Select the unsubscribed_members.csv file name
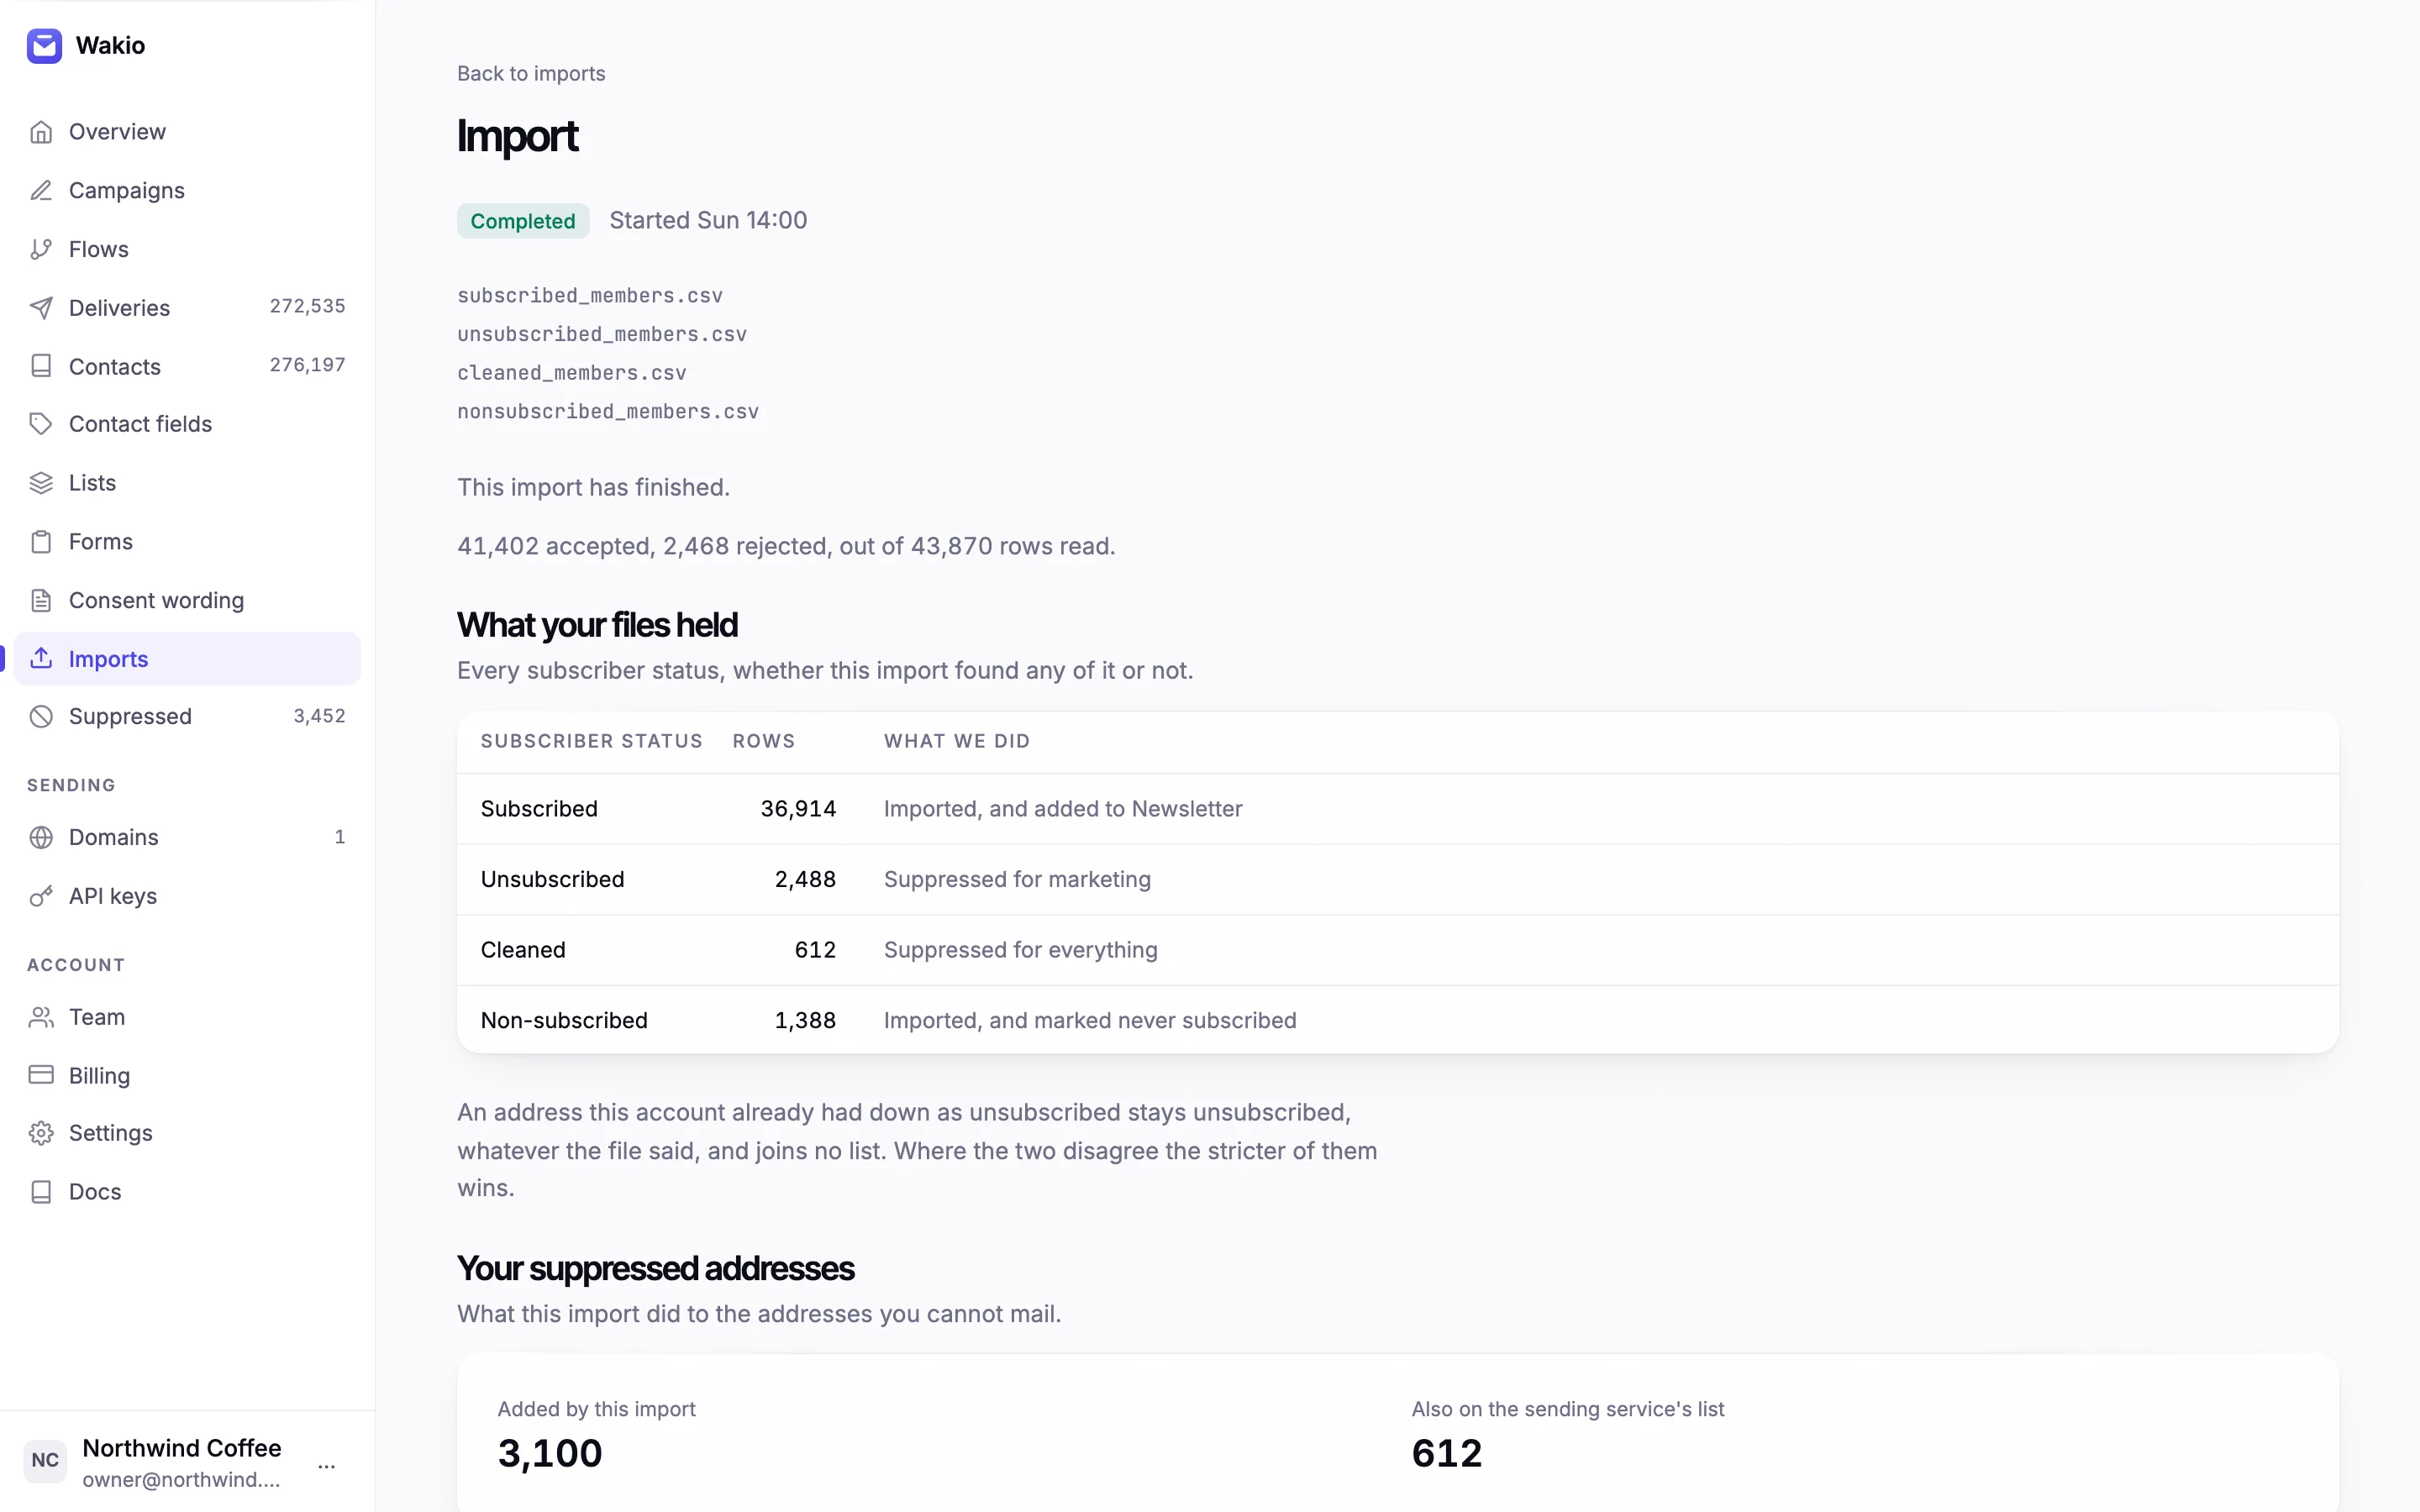2420x1512 pixels. point(602,334)
